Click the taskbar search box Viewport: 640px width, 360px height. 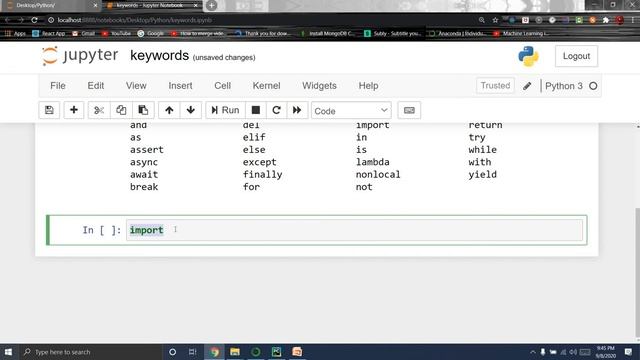(90, 352)
